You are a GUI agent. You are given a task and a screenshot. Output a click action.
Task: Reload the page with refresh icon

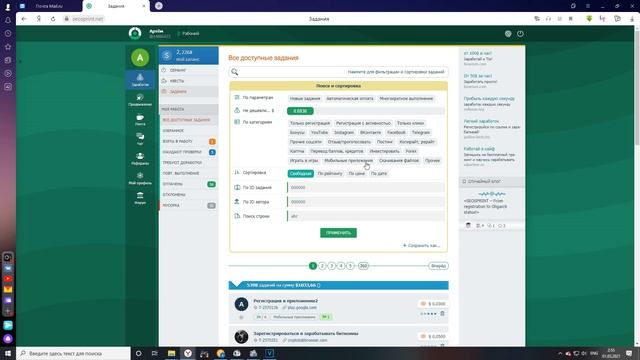pyautogui.click(x=53, y=19)
